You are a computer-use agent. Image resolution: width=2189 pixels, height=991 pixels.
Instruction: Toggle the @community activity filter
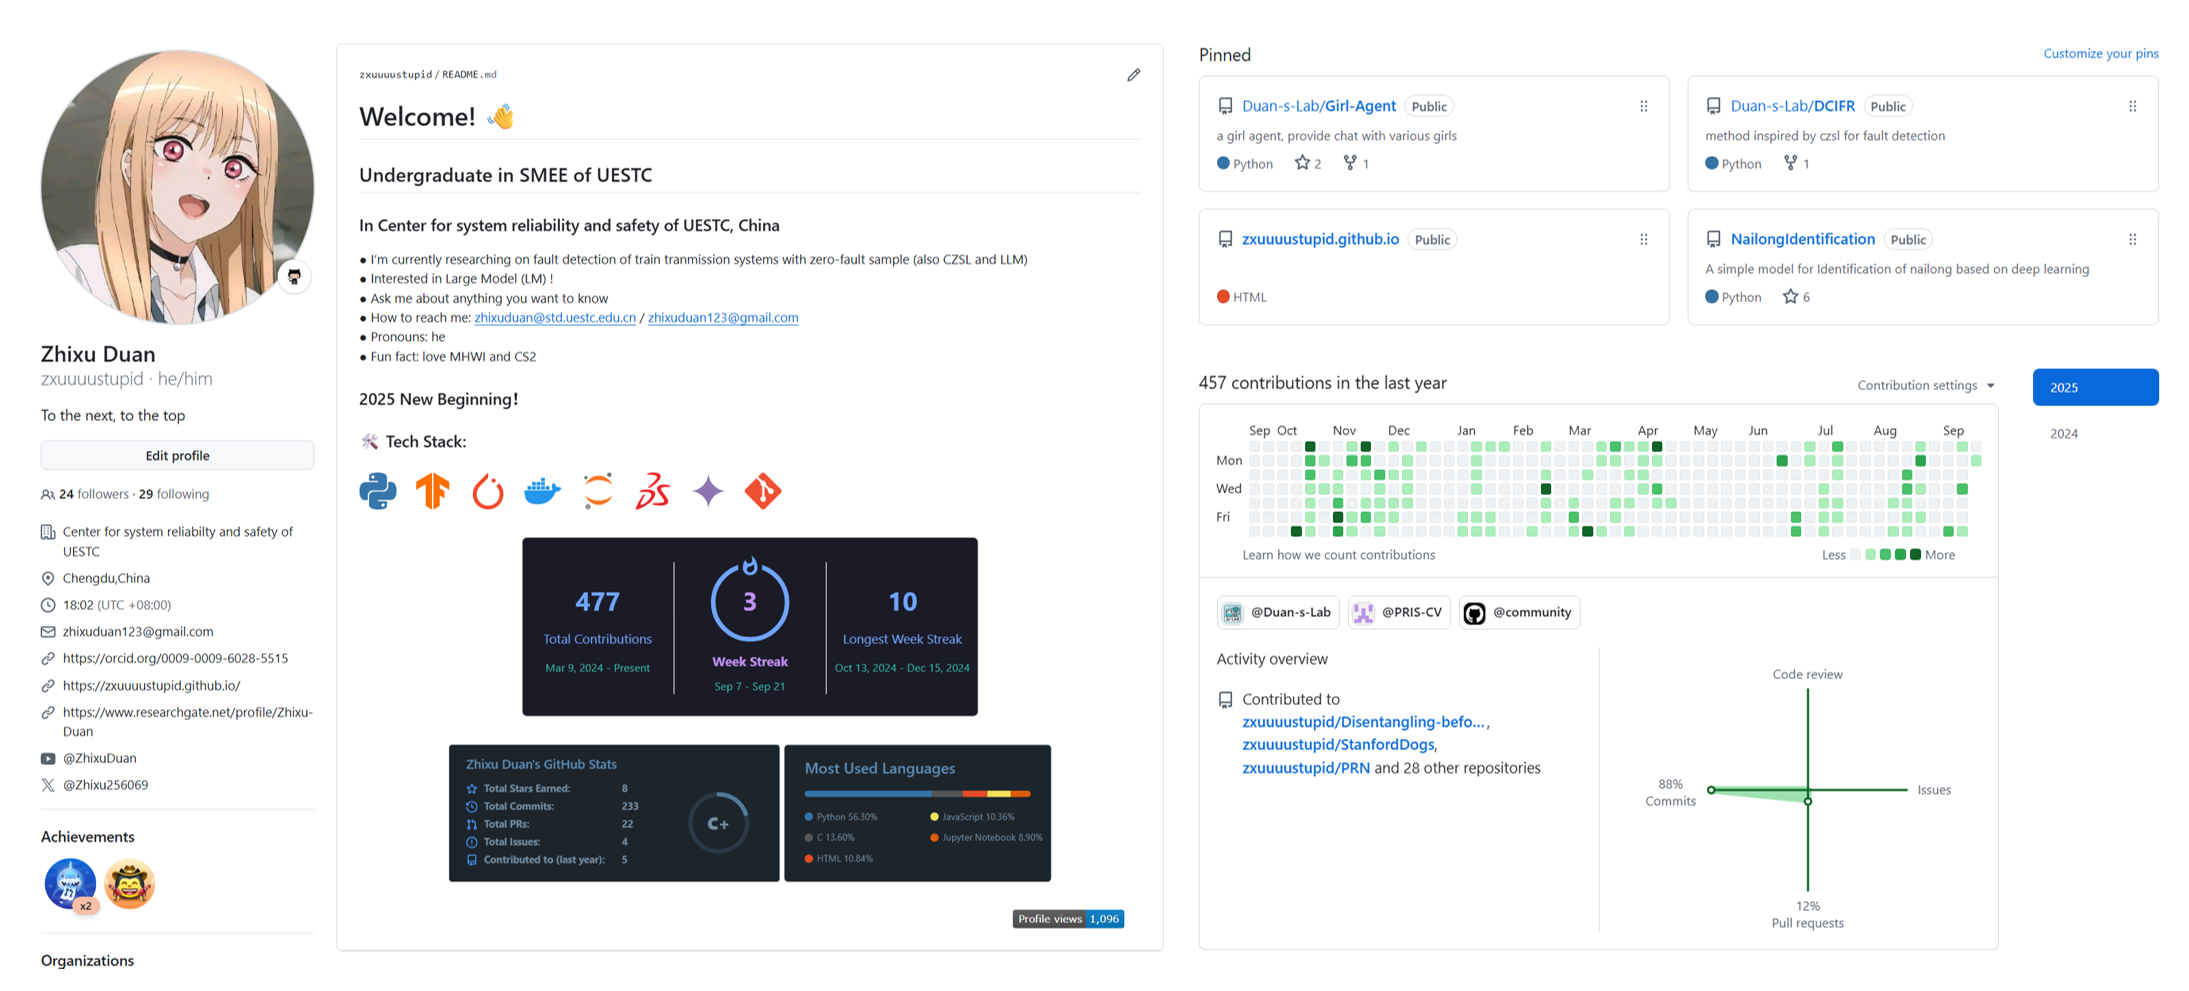[1519, 612]
